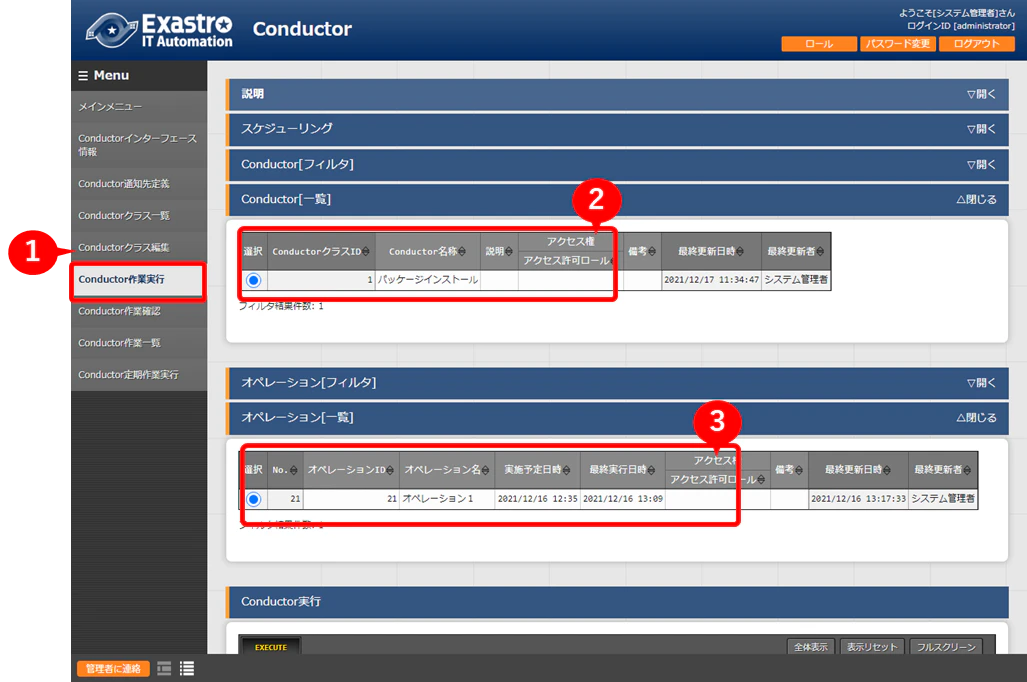The image size is (1027, 682).
Task: Switch to compact menu layout icon in footer
Action: tap(164, 668)
